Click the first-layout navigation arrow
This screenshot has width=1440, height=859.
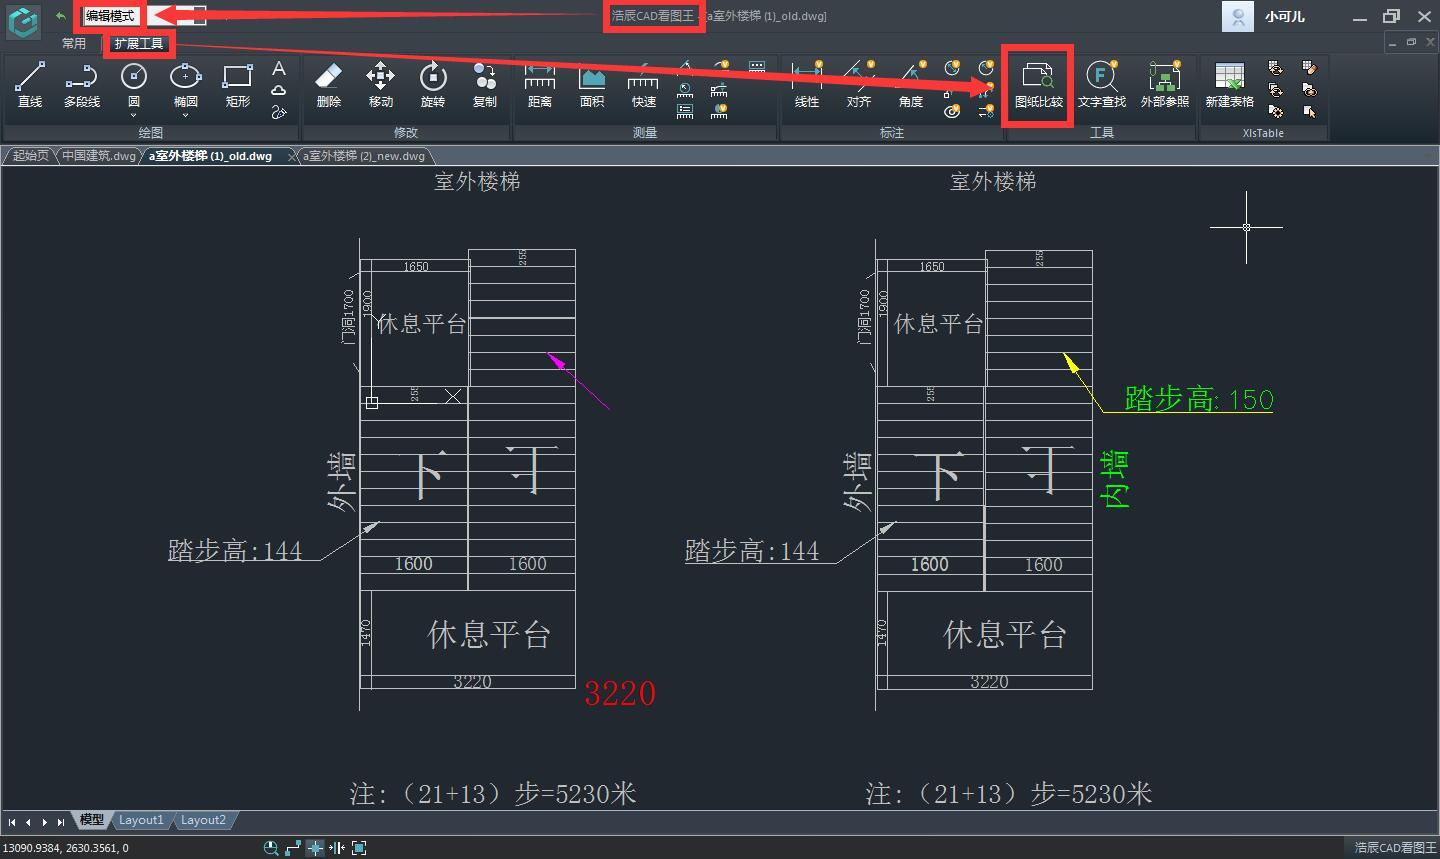click(x=12, y=822)
